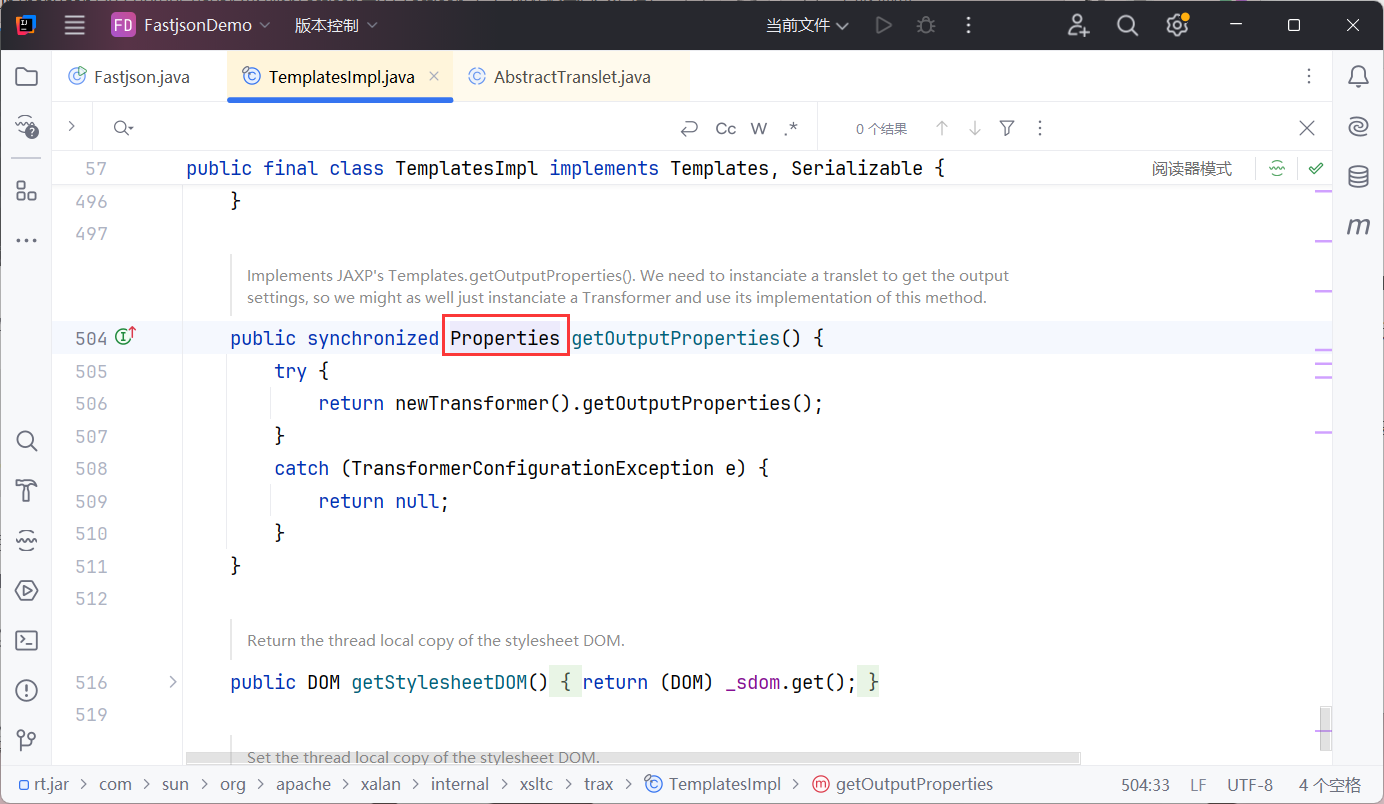This screenshot has height=804, width=1384.
Task: Open the Notifications bell icon
Action: [1358, 77]
